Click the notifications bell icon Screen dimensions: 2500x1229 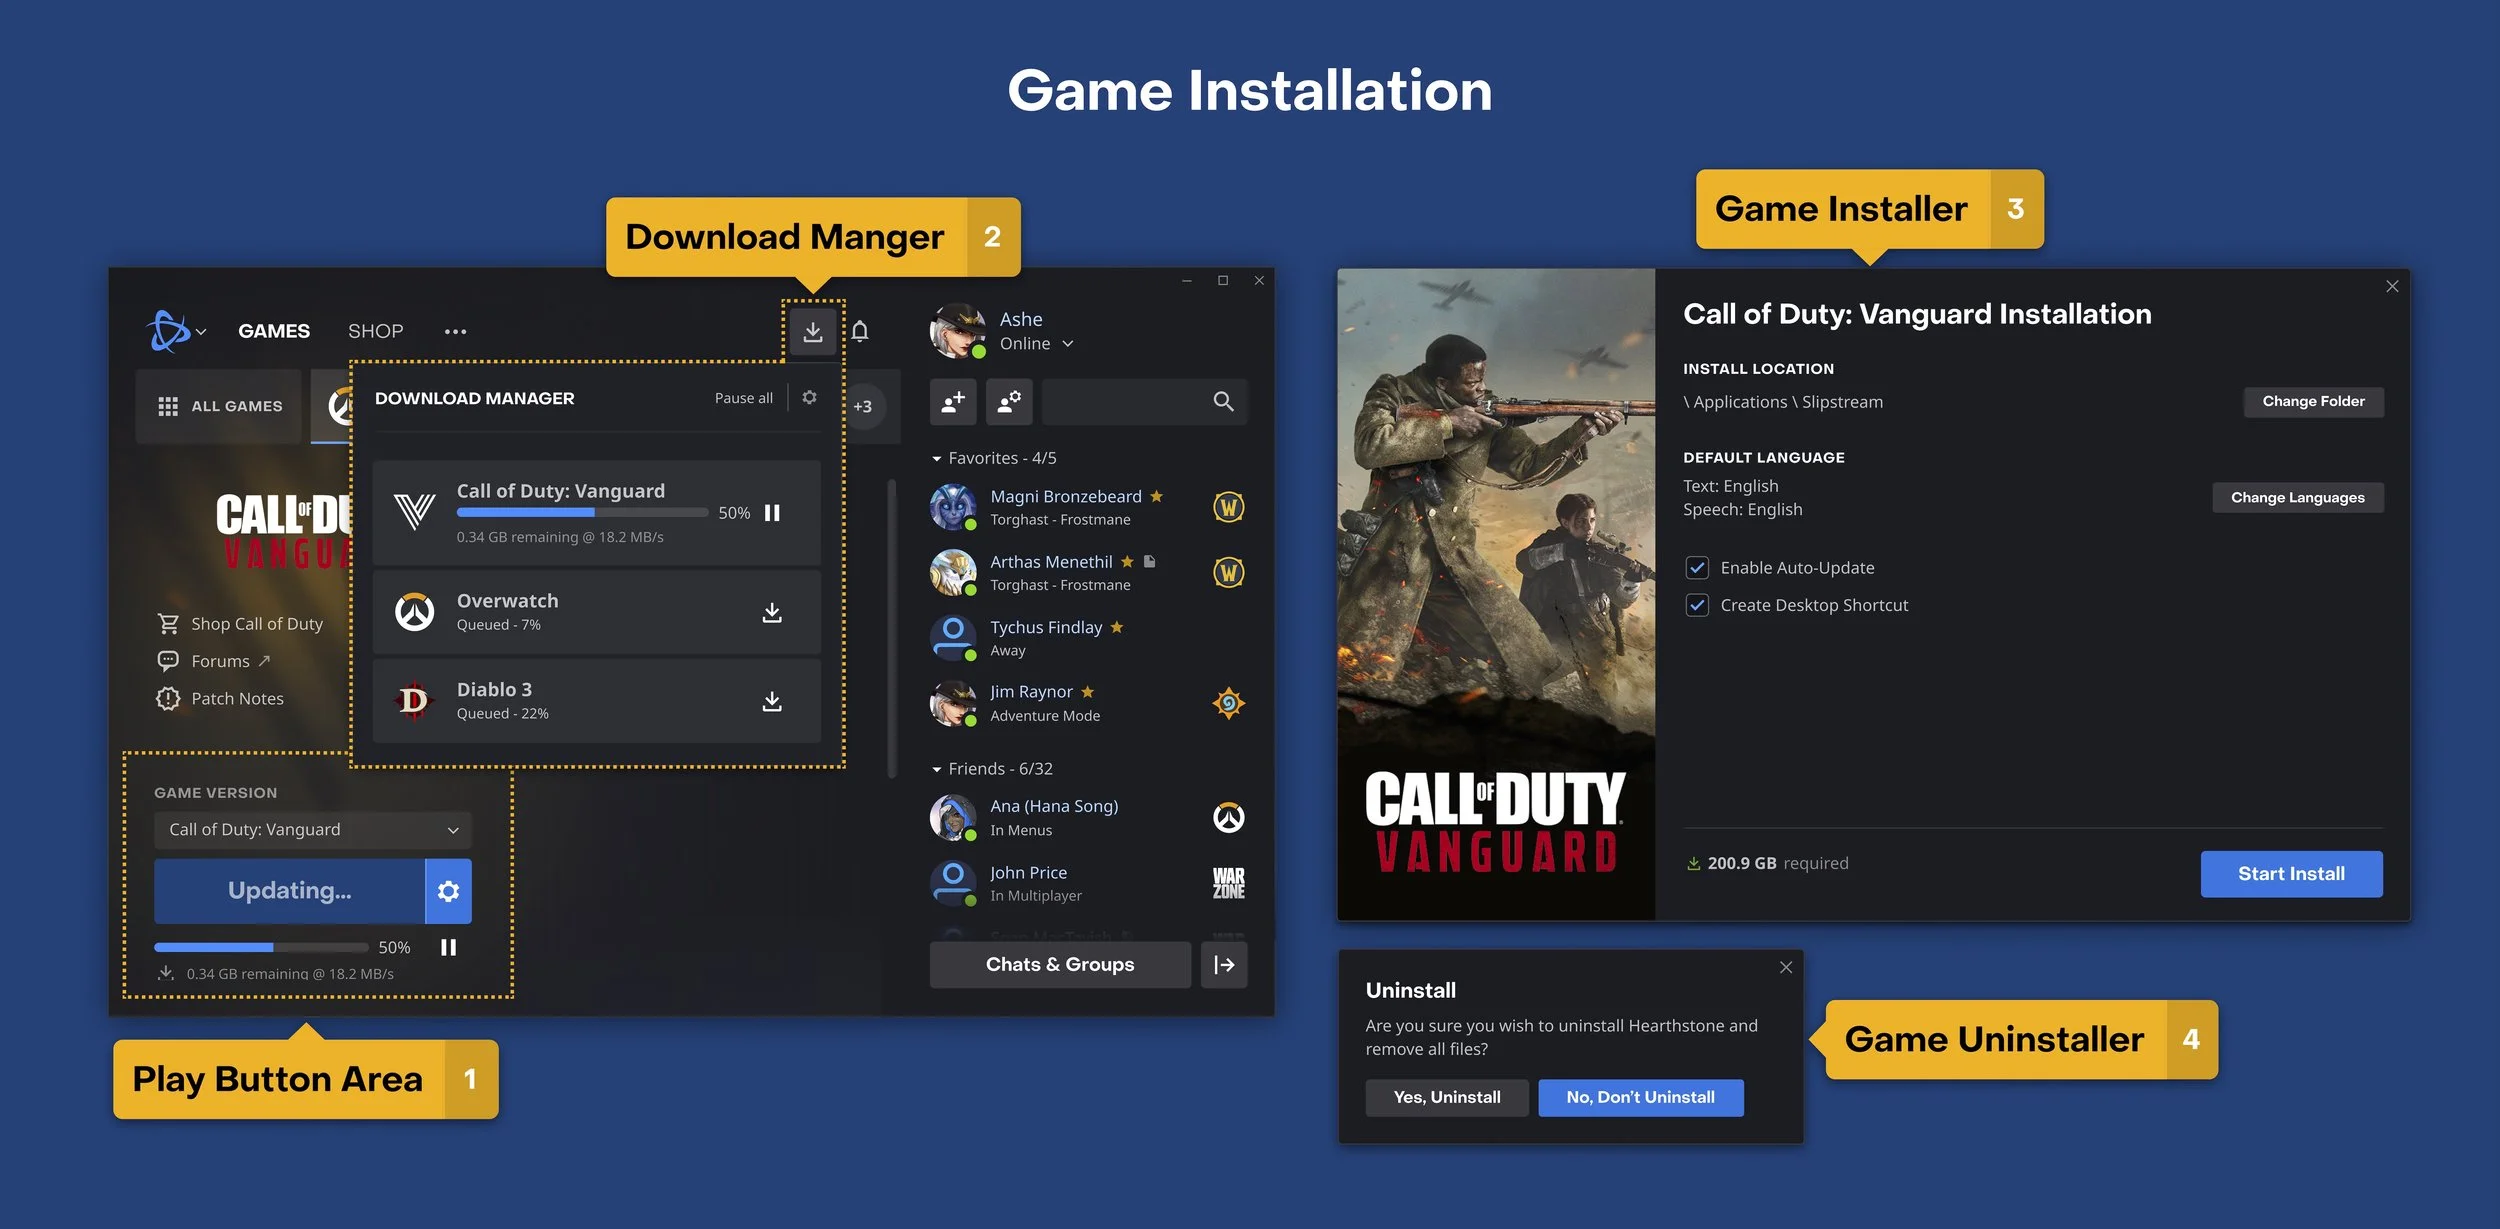pyautogui.click(x=860, y=331)
